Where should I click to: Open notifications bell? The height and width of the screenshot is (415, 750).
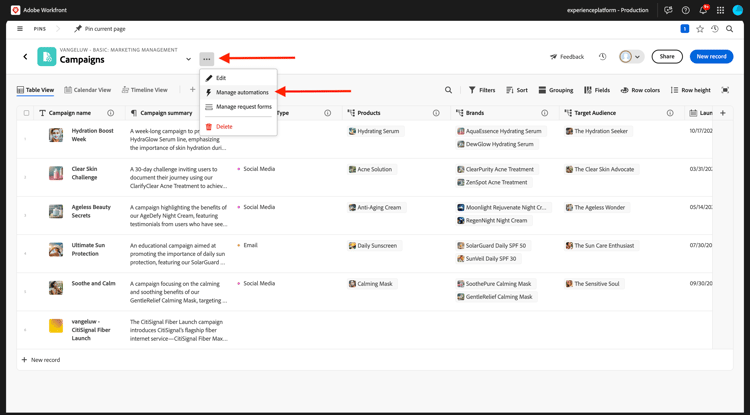click(x=703, y=10)
